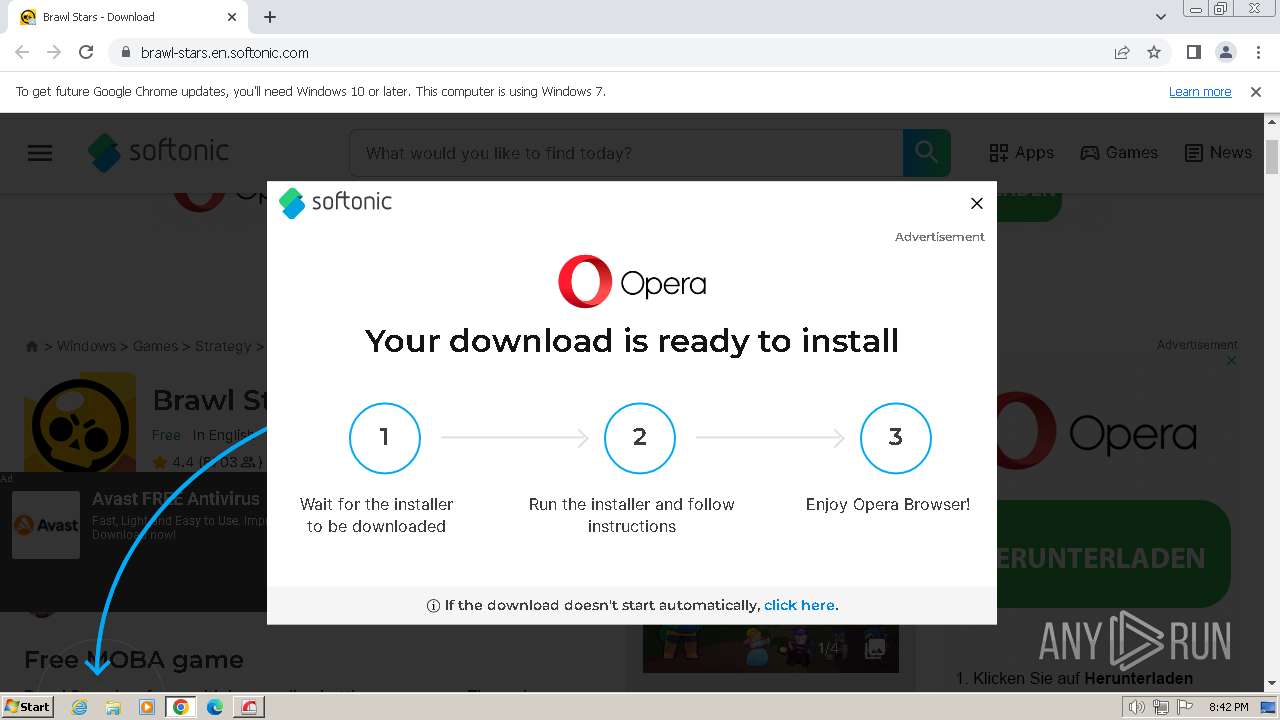Viewport: 1280px width, 720px height.
Task: Click the network icon in system tray
Action: pyautogui.click(x=1161, y=707)
